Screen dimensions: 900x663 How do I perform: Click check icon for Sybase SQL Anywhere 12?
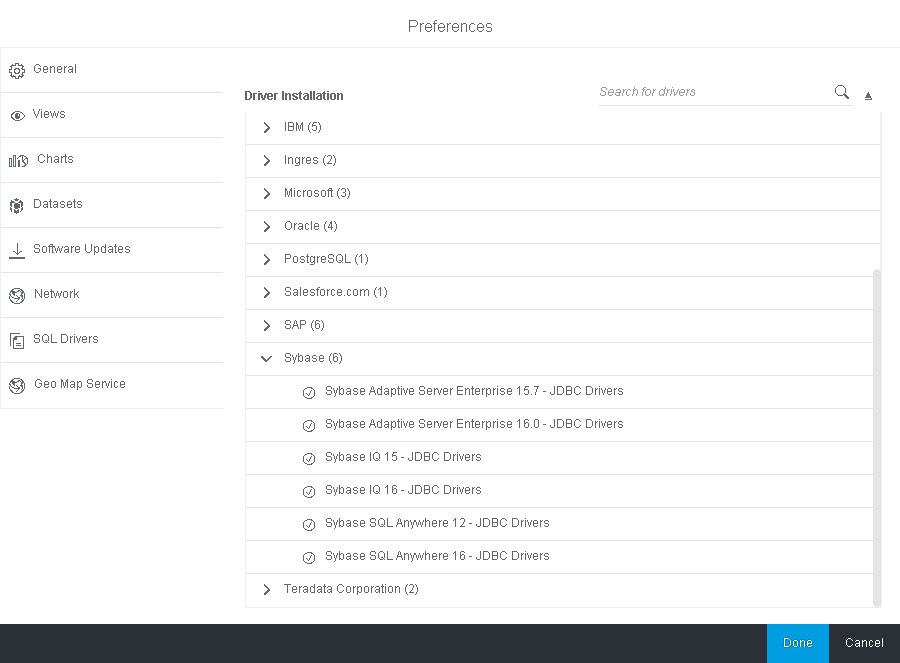[309, 525]
